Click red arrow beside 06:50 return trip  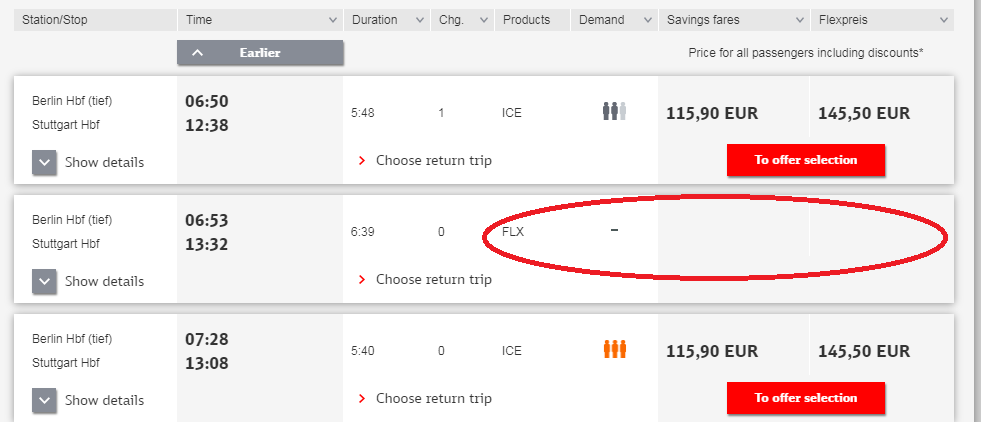(x=362, y=161)
